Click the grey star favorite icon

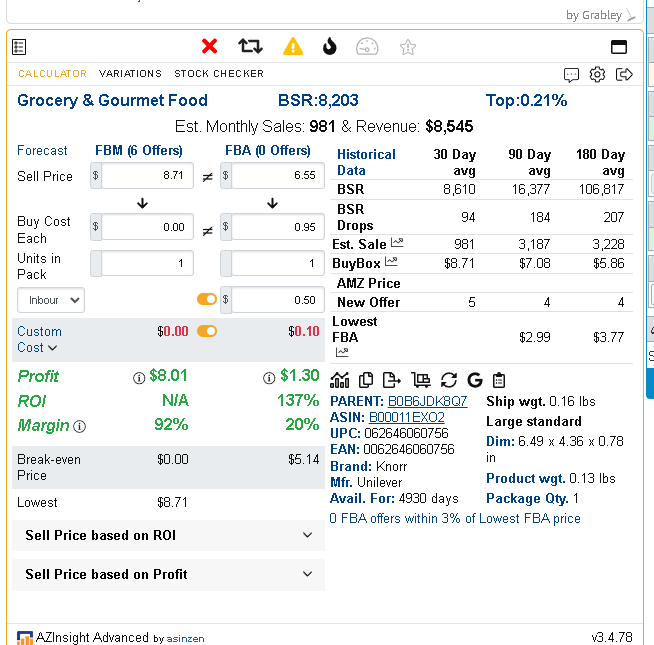(407, 47)
